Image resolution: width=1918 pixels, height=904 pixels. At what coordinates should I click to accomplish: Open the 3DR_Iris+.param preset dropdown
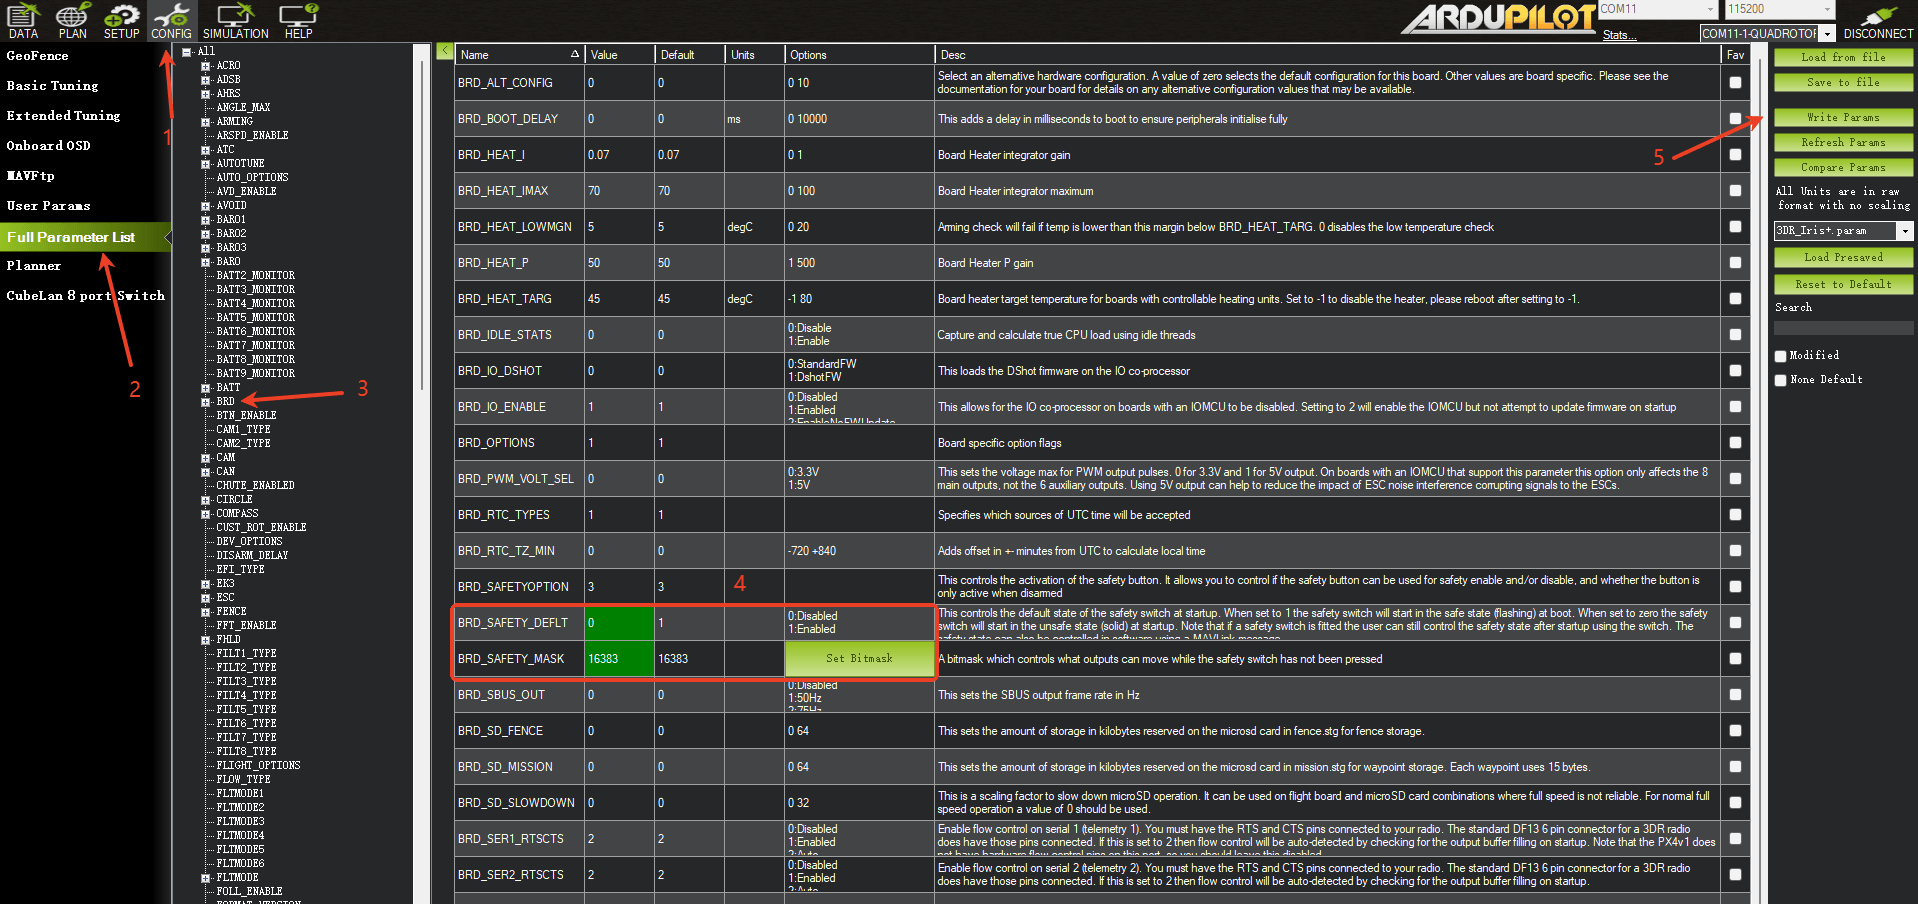[1904, 231]
